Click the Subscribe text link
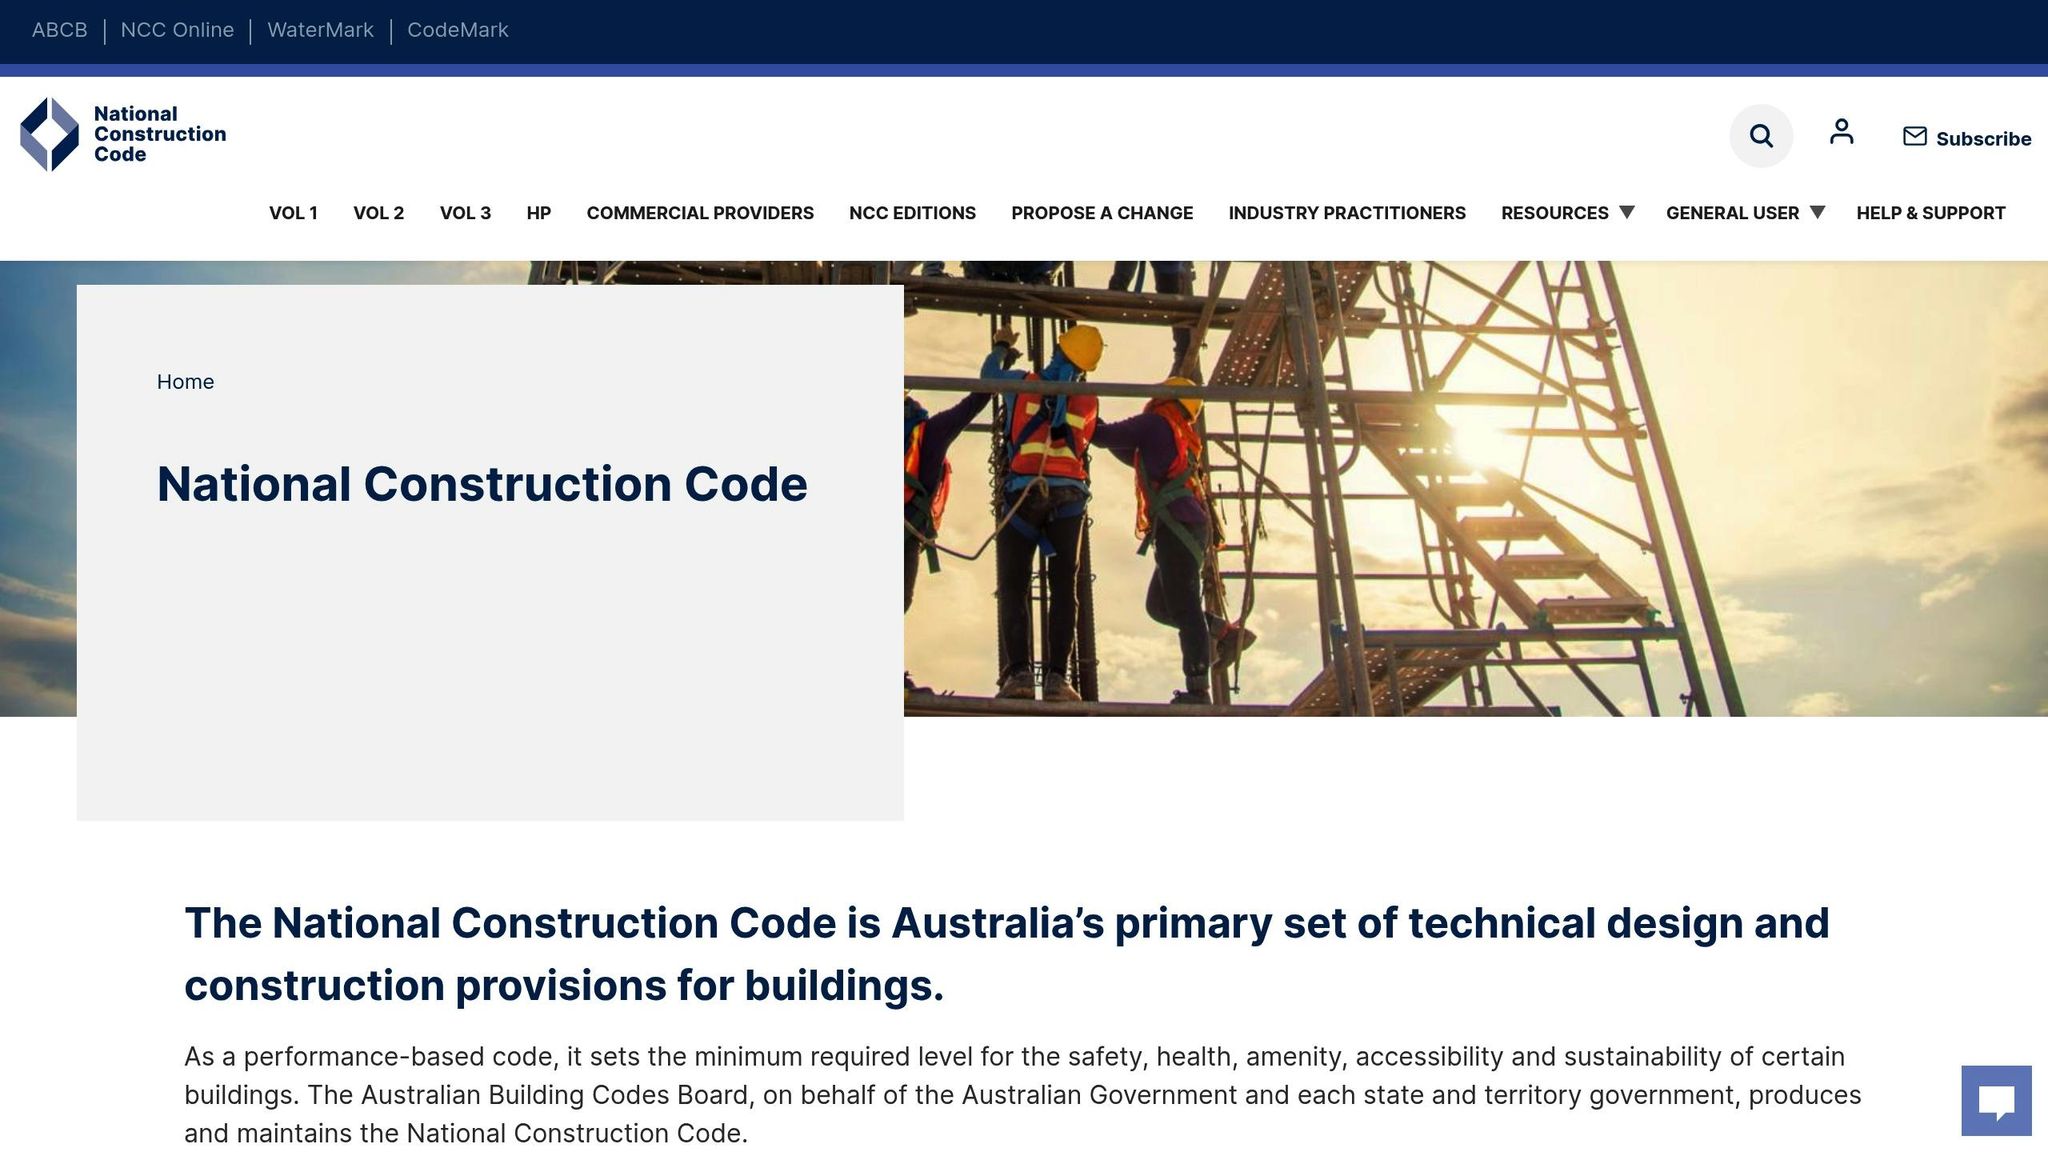This screenshot has height=1152, width=2048. [1983, 139]
